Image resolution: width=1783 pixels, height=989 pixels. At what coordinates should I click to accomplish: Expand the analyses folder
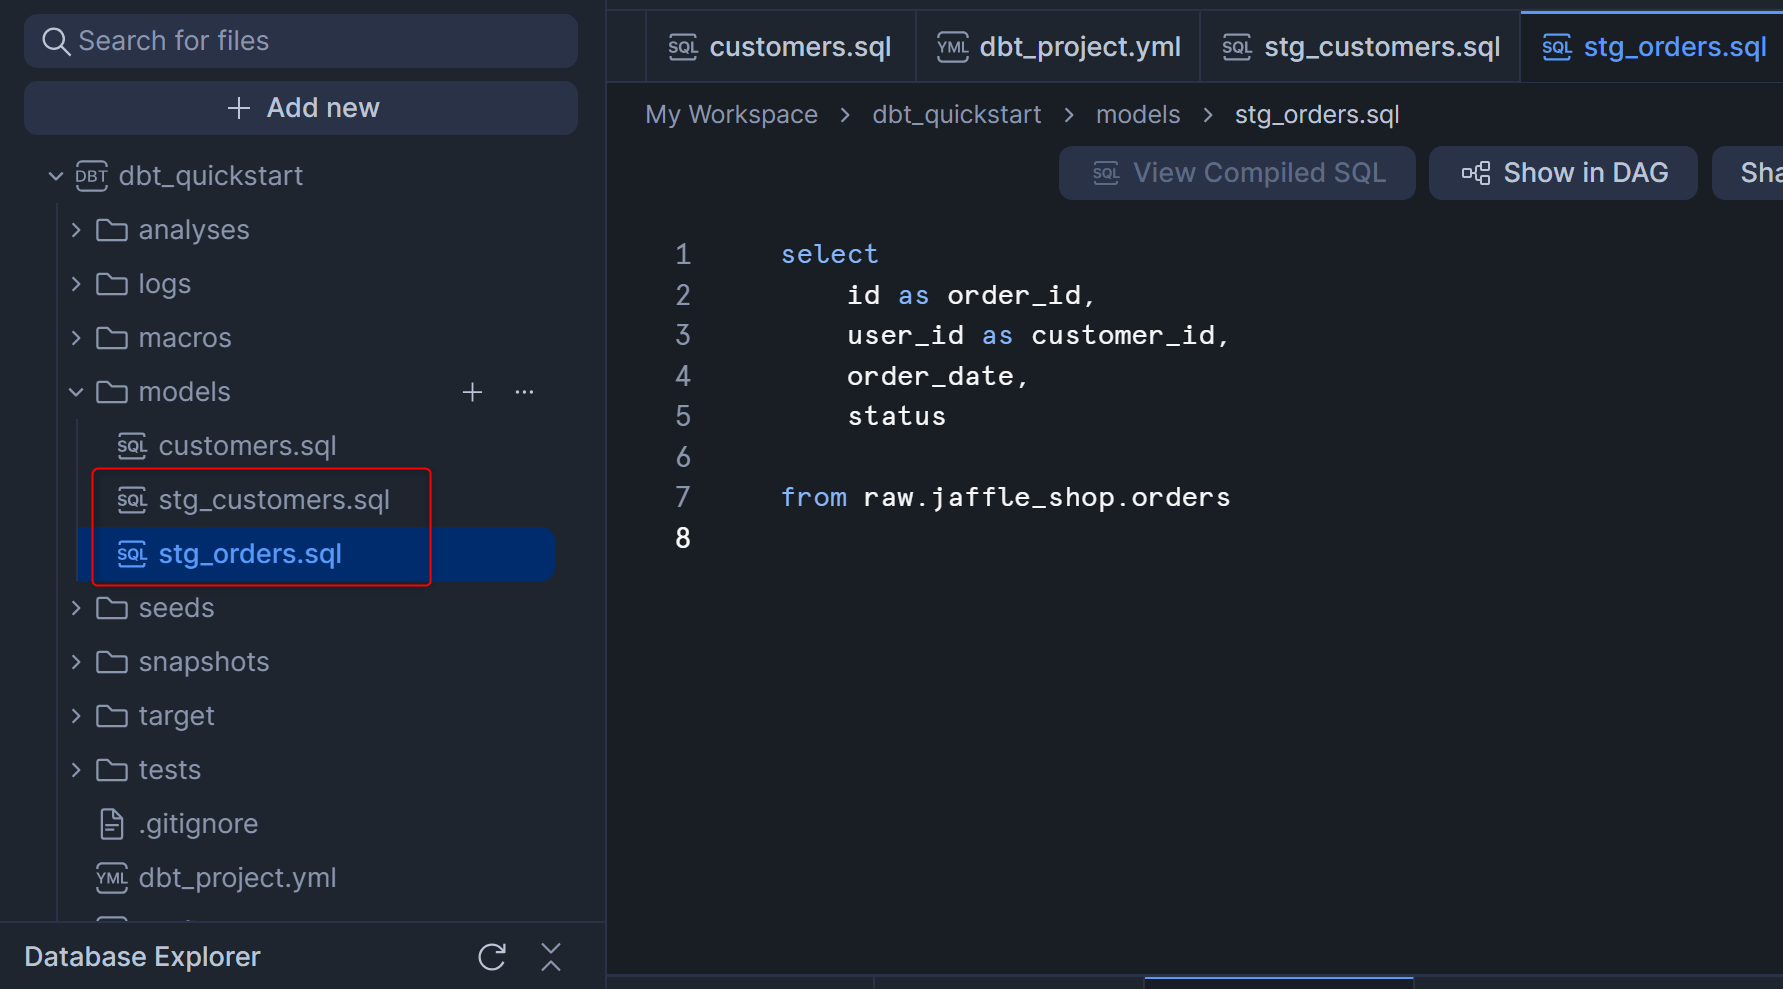pos(76,230)
